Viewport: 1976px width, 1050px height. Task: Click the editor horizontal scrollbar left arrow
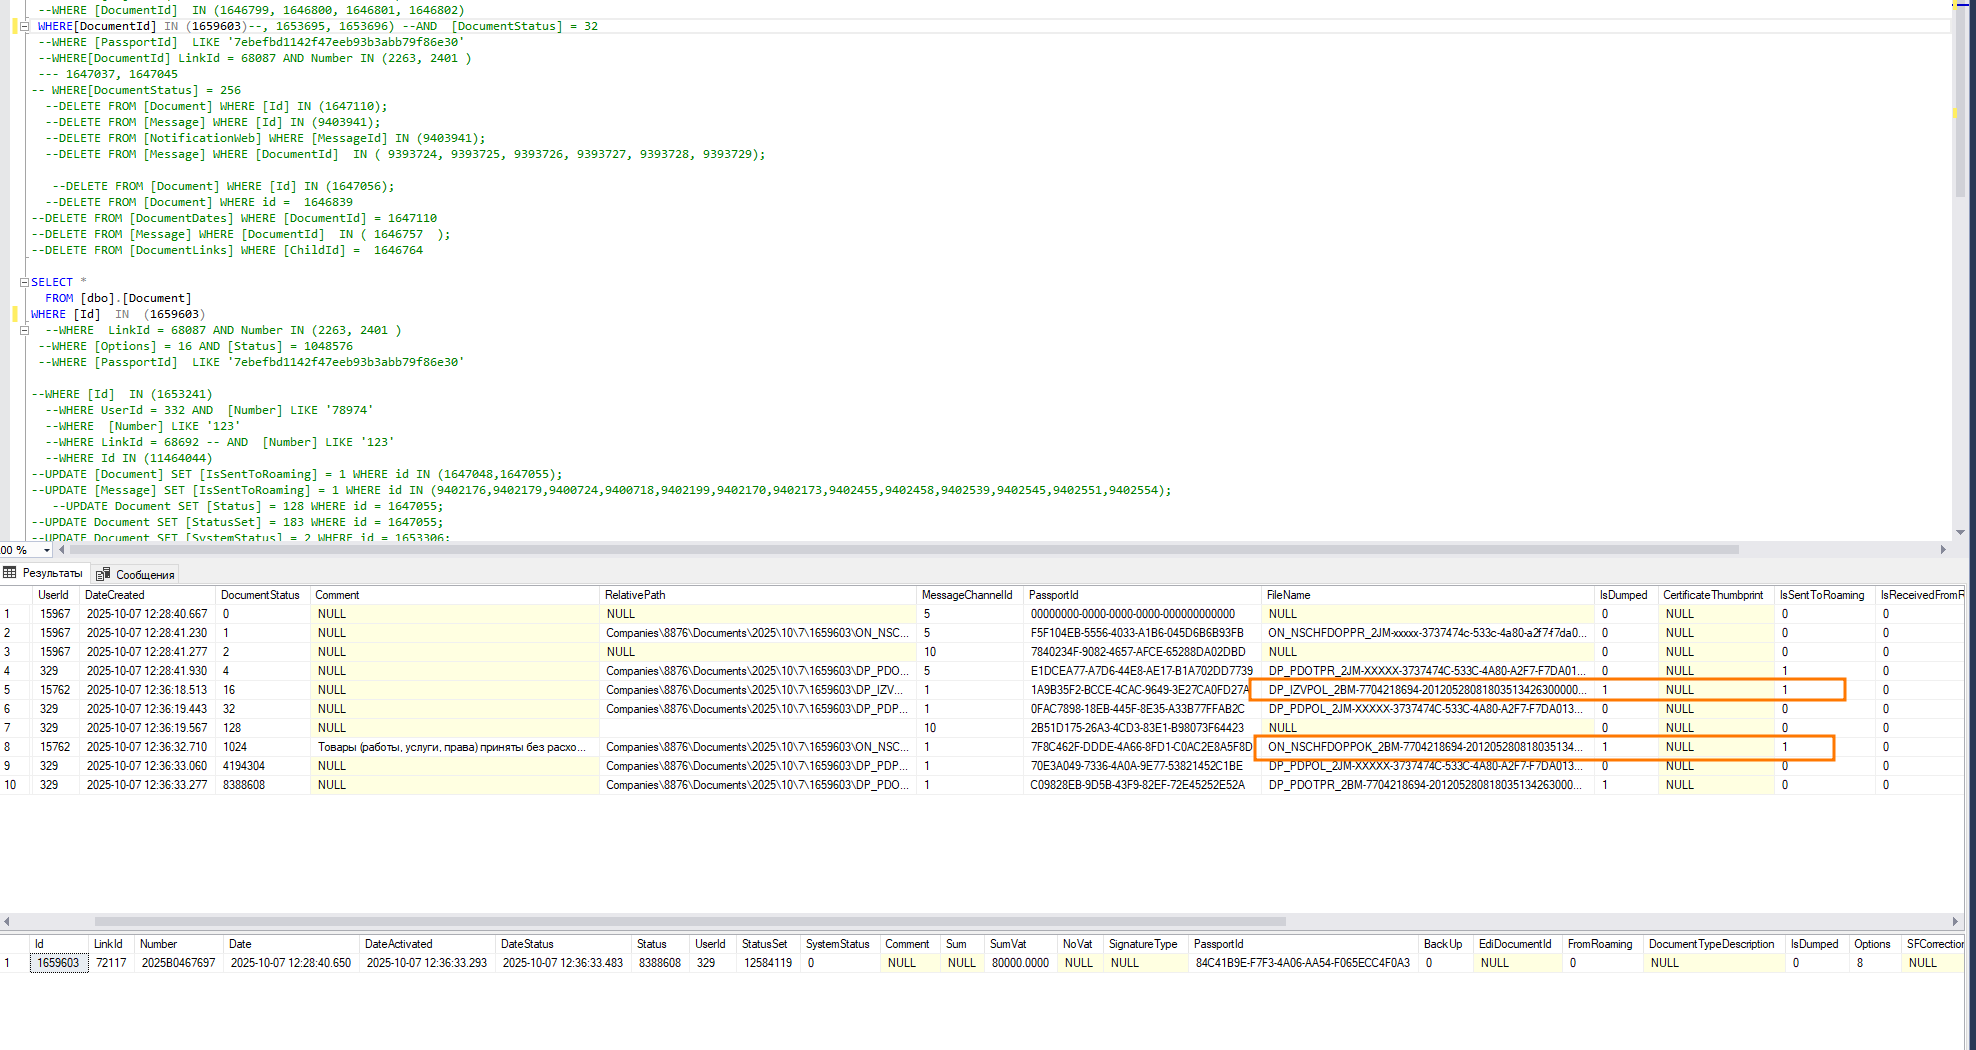coord(62,550)
